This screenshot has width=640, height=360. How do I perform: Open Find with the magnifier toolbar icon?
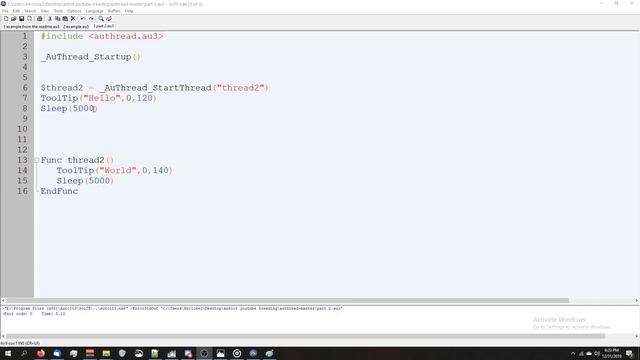tap(101, 19)
